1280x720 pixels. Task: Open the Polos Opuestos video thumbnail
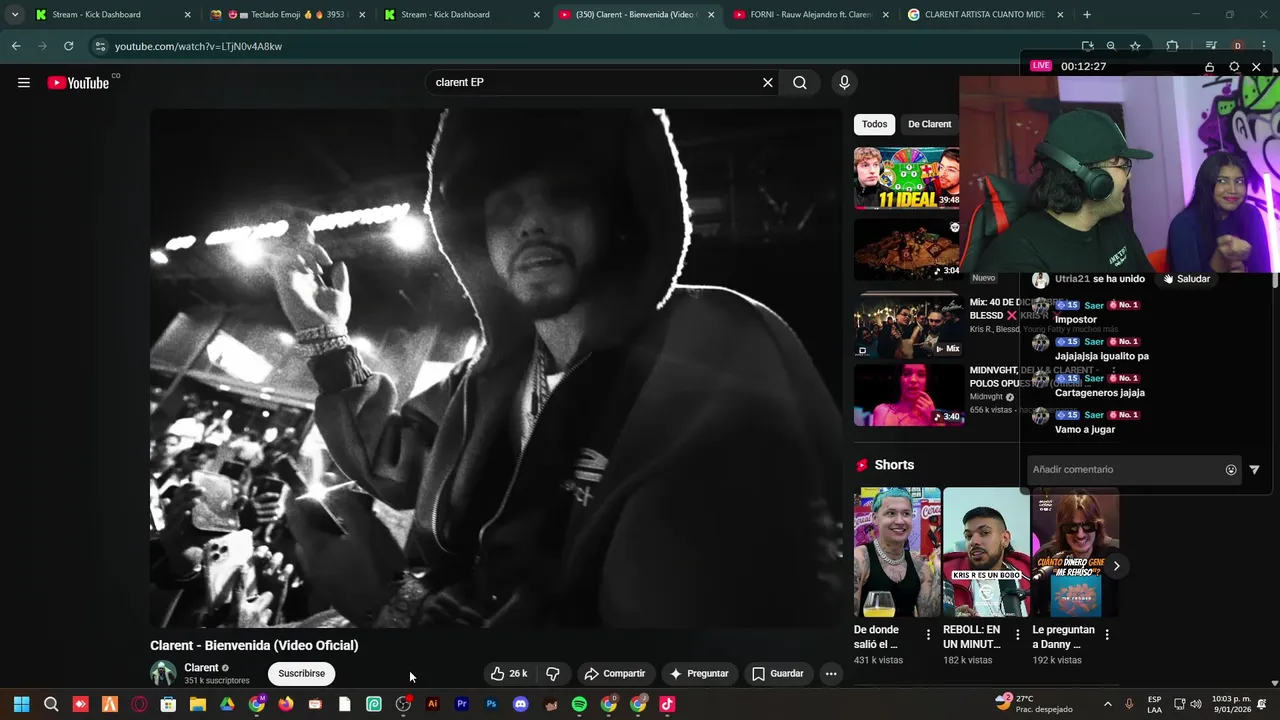(x=909, y=395)
